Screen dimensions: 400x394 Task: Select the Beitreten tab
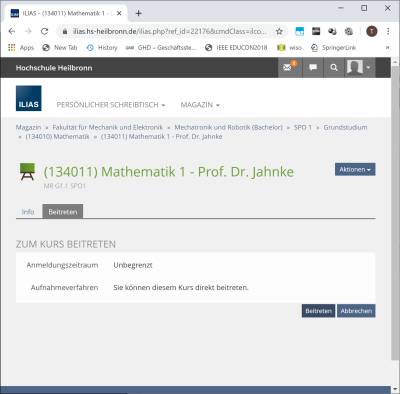tap(63, 212)
